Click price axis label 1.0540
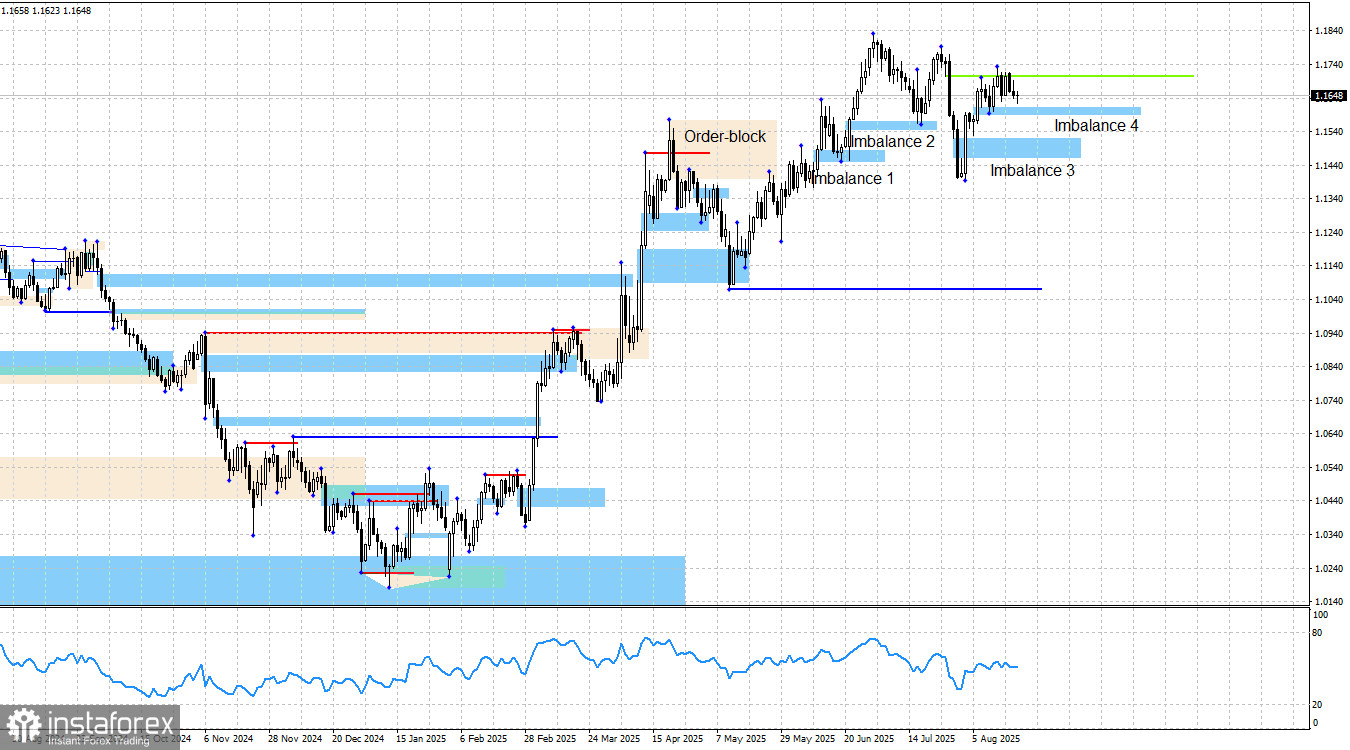The height and width of the screenshot is (750, 1350). pos(1328,468)
